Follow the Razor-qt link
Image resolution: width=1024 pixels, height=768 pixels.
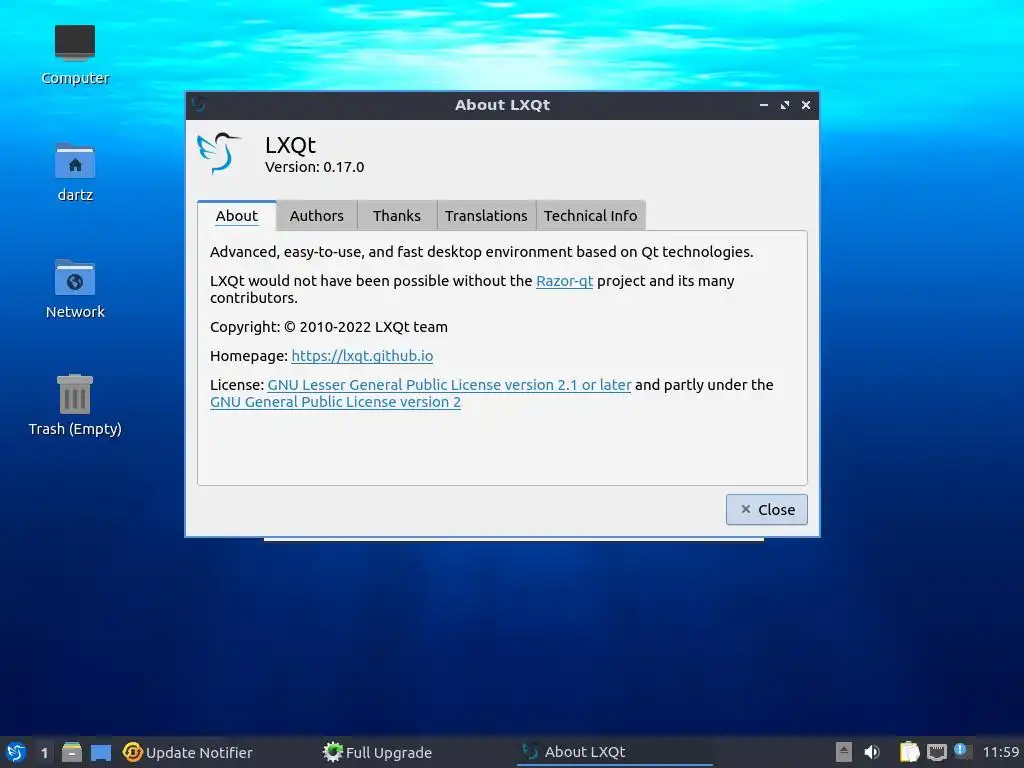coord(564,281)
